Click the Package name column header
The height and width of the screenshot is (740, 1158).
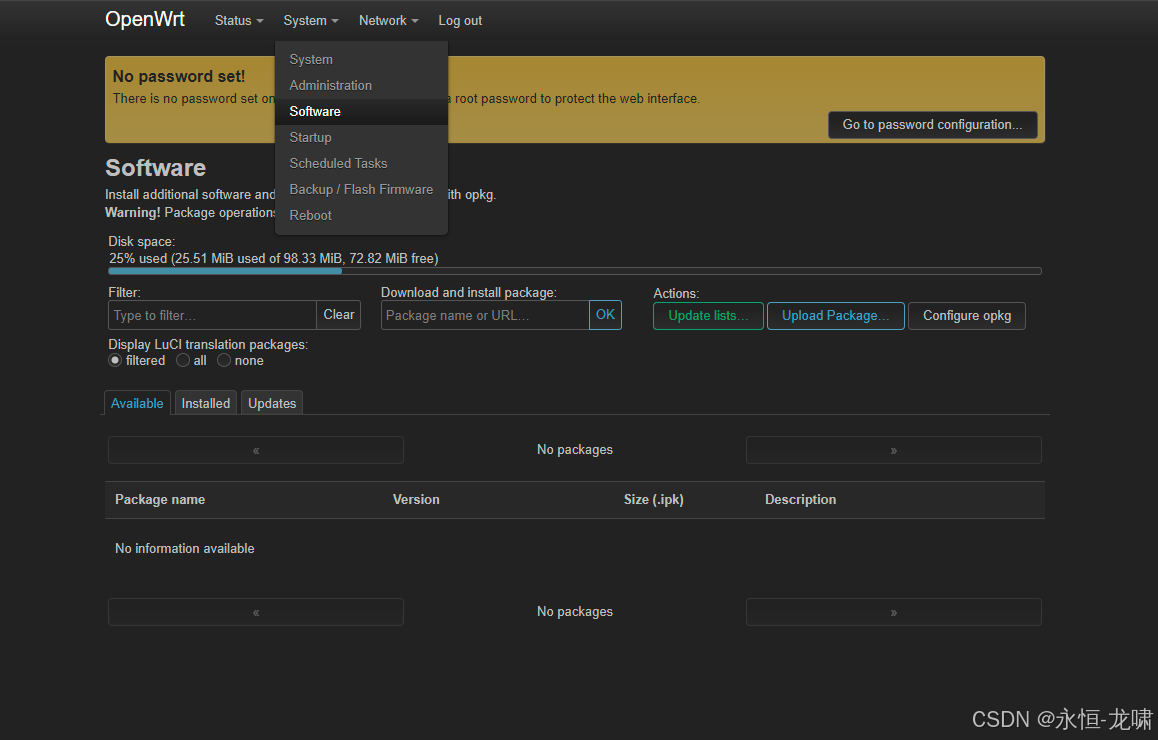pos(160,500)
